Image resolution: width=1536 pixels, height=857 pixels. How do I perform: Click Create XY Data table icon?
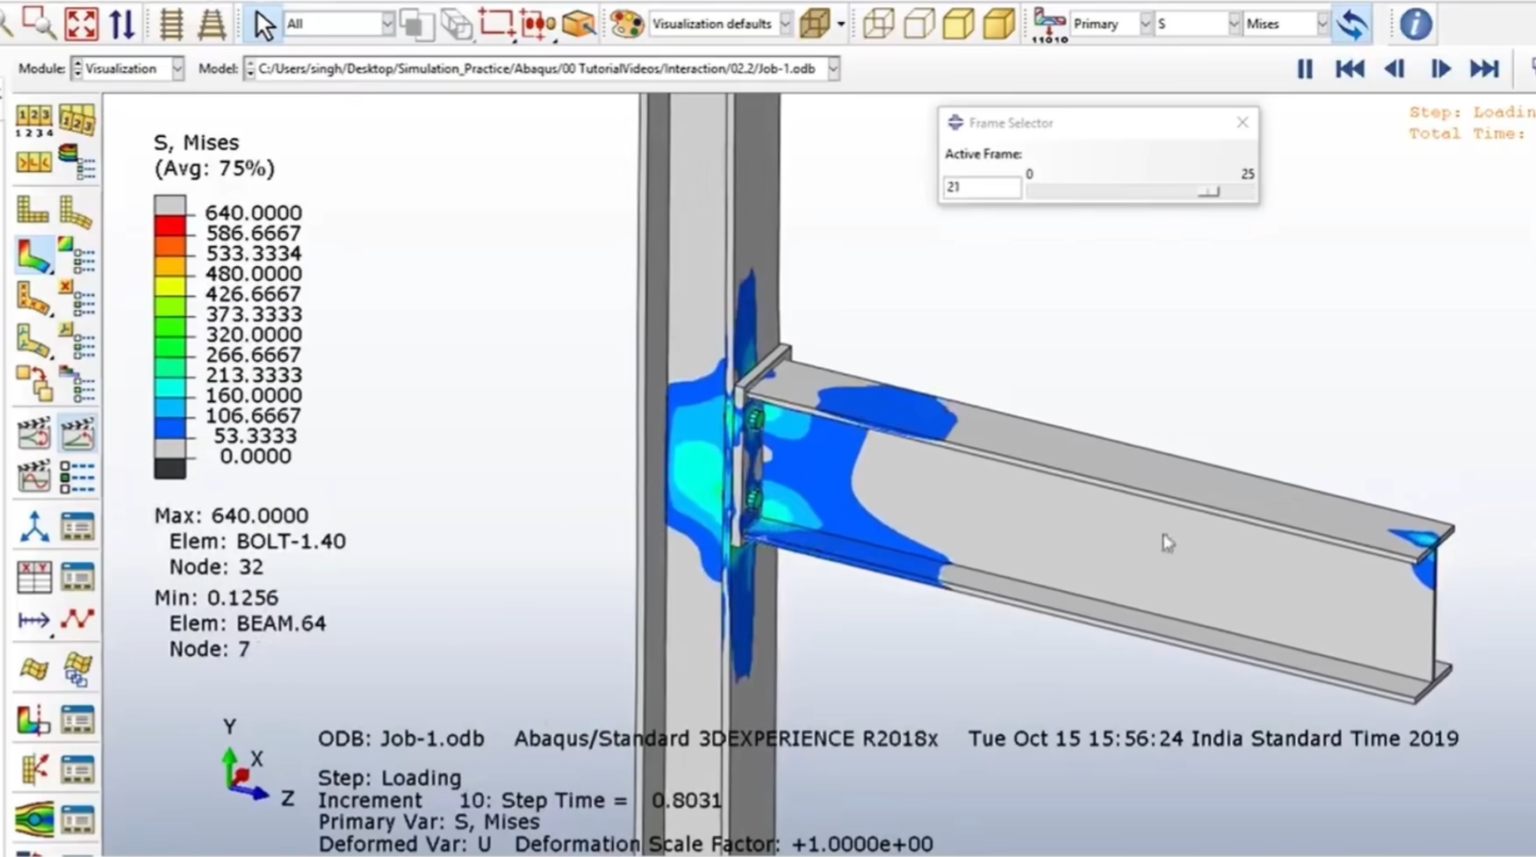(x=33, y=577)
